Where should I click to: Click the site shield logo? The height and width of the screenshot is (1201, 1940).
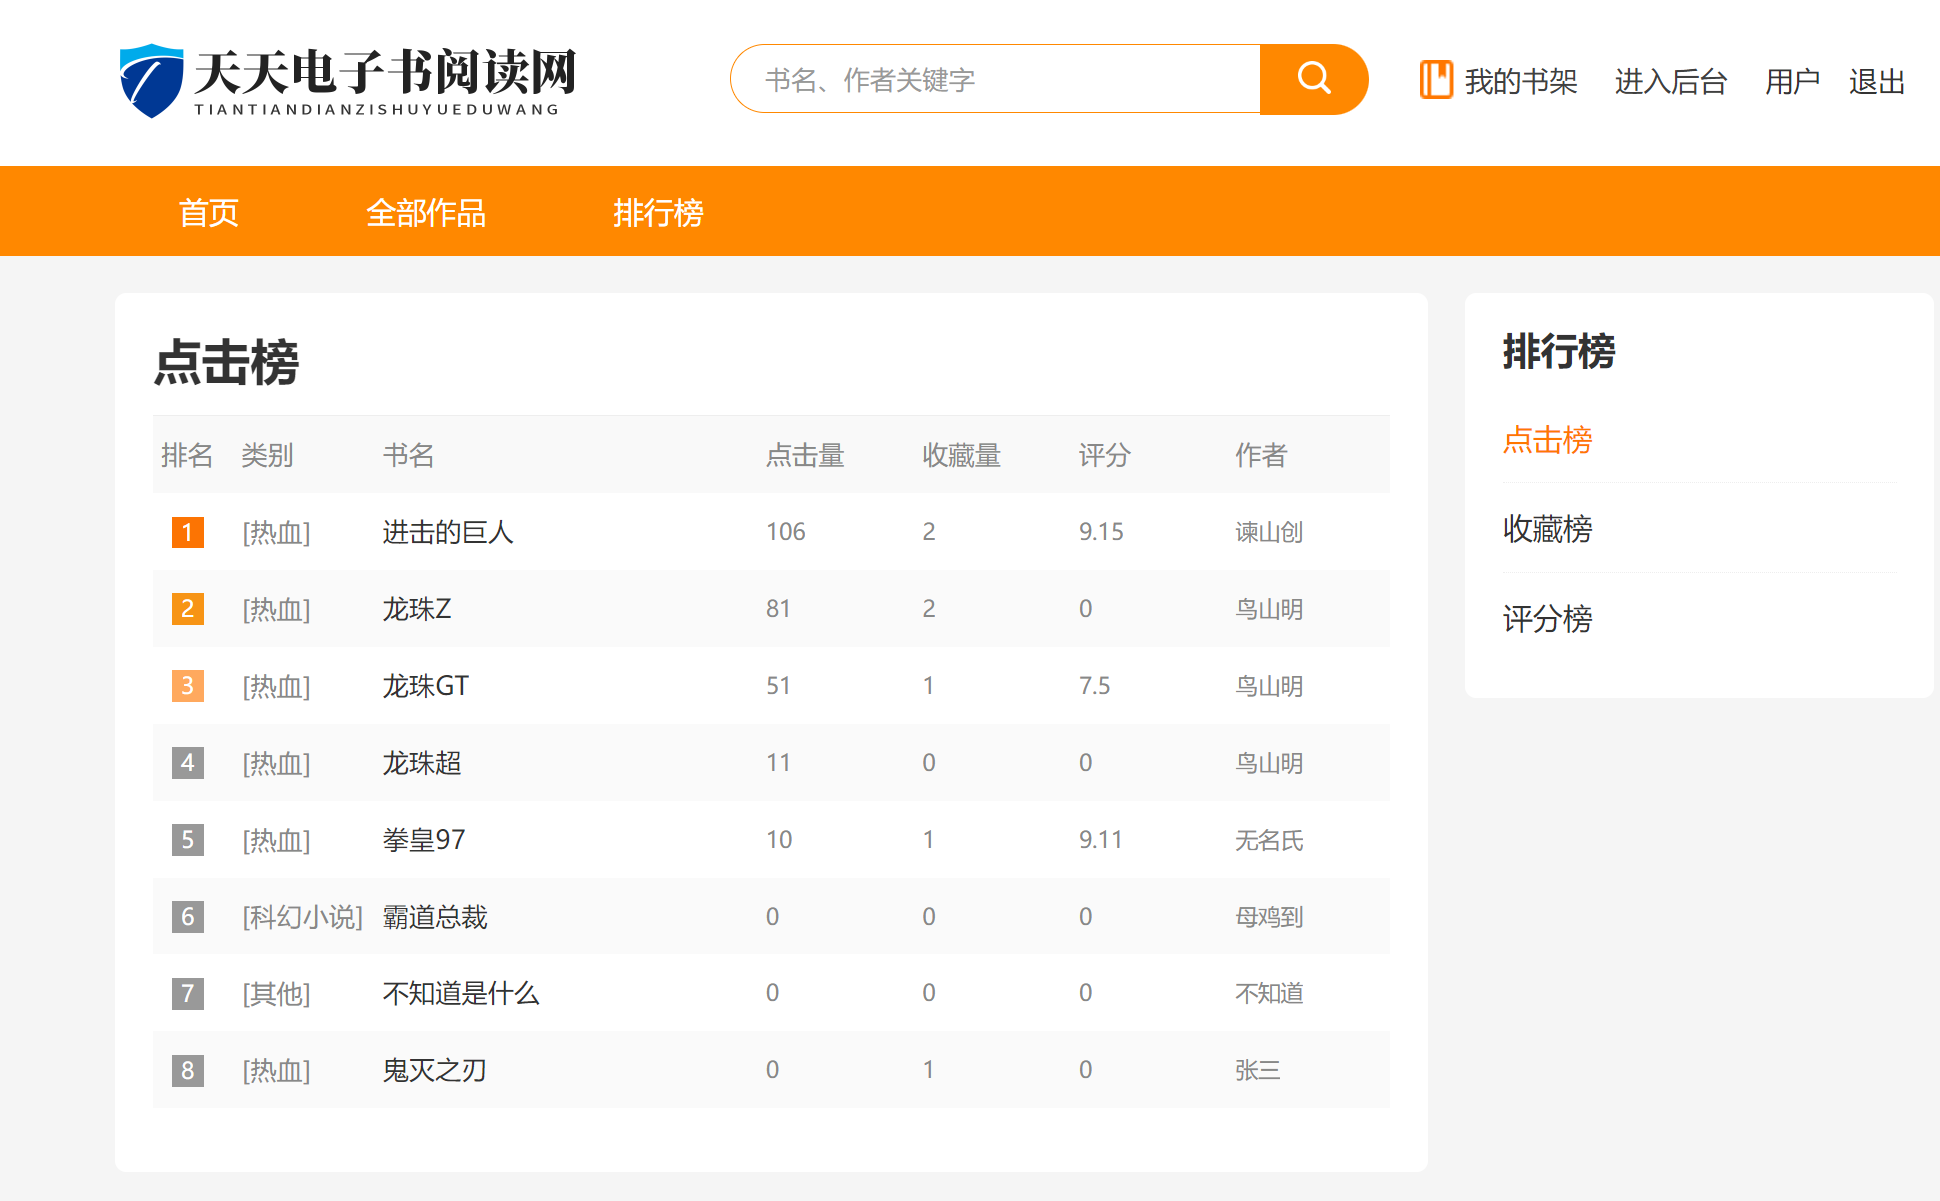tap(151, 80)
